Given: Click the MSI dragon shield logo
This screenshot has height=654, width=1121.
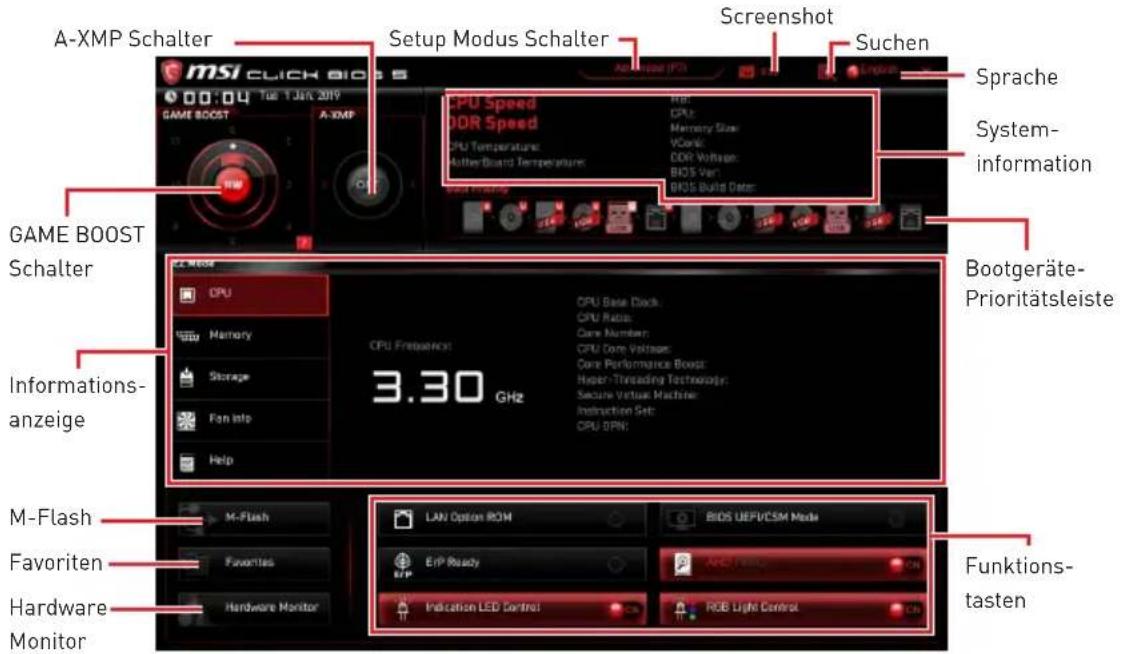Looking at the screenshot, I should coord(172,72).
